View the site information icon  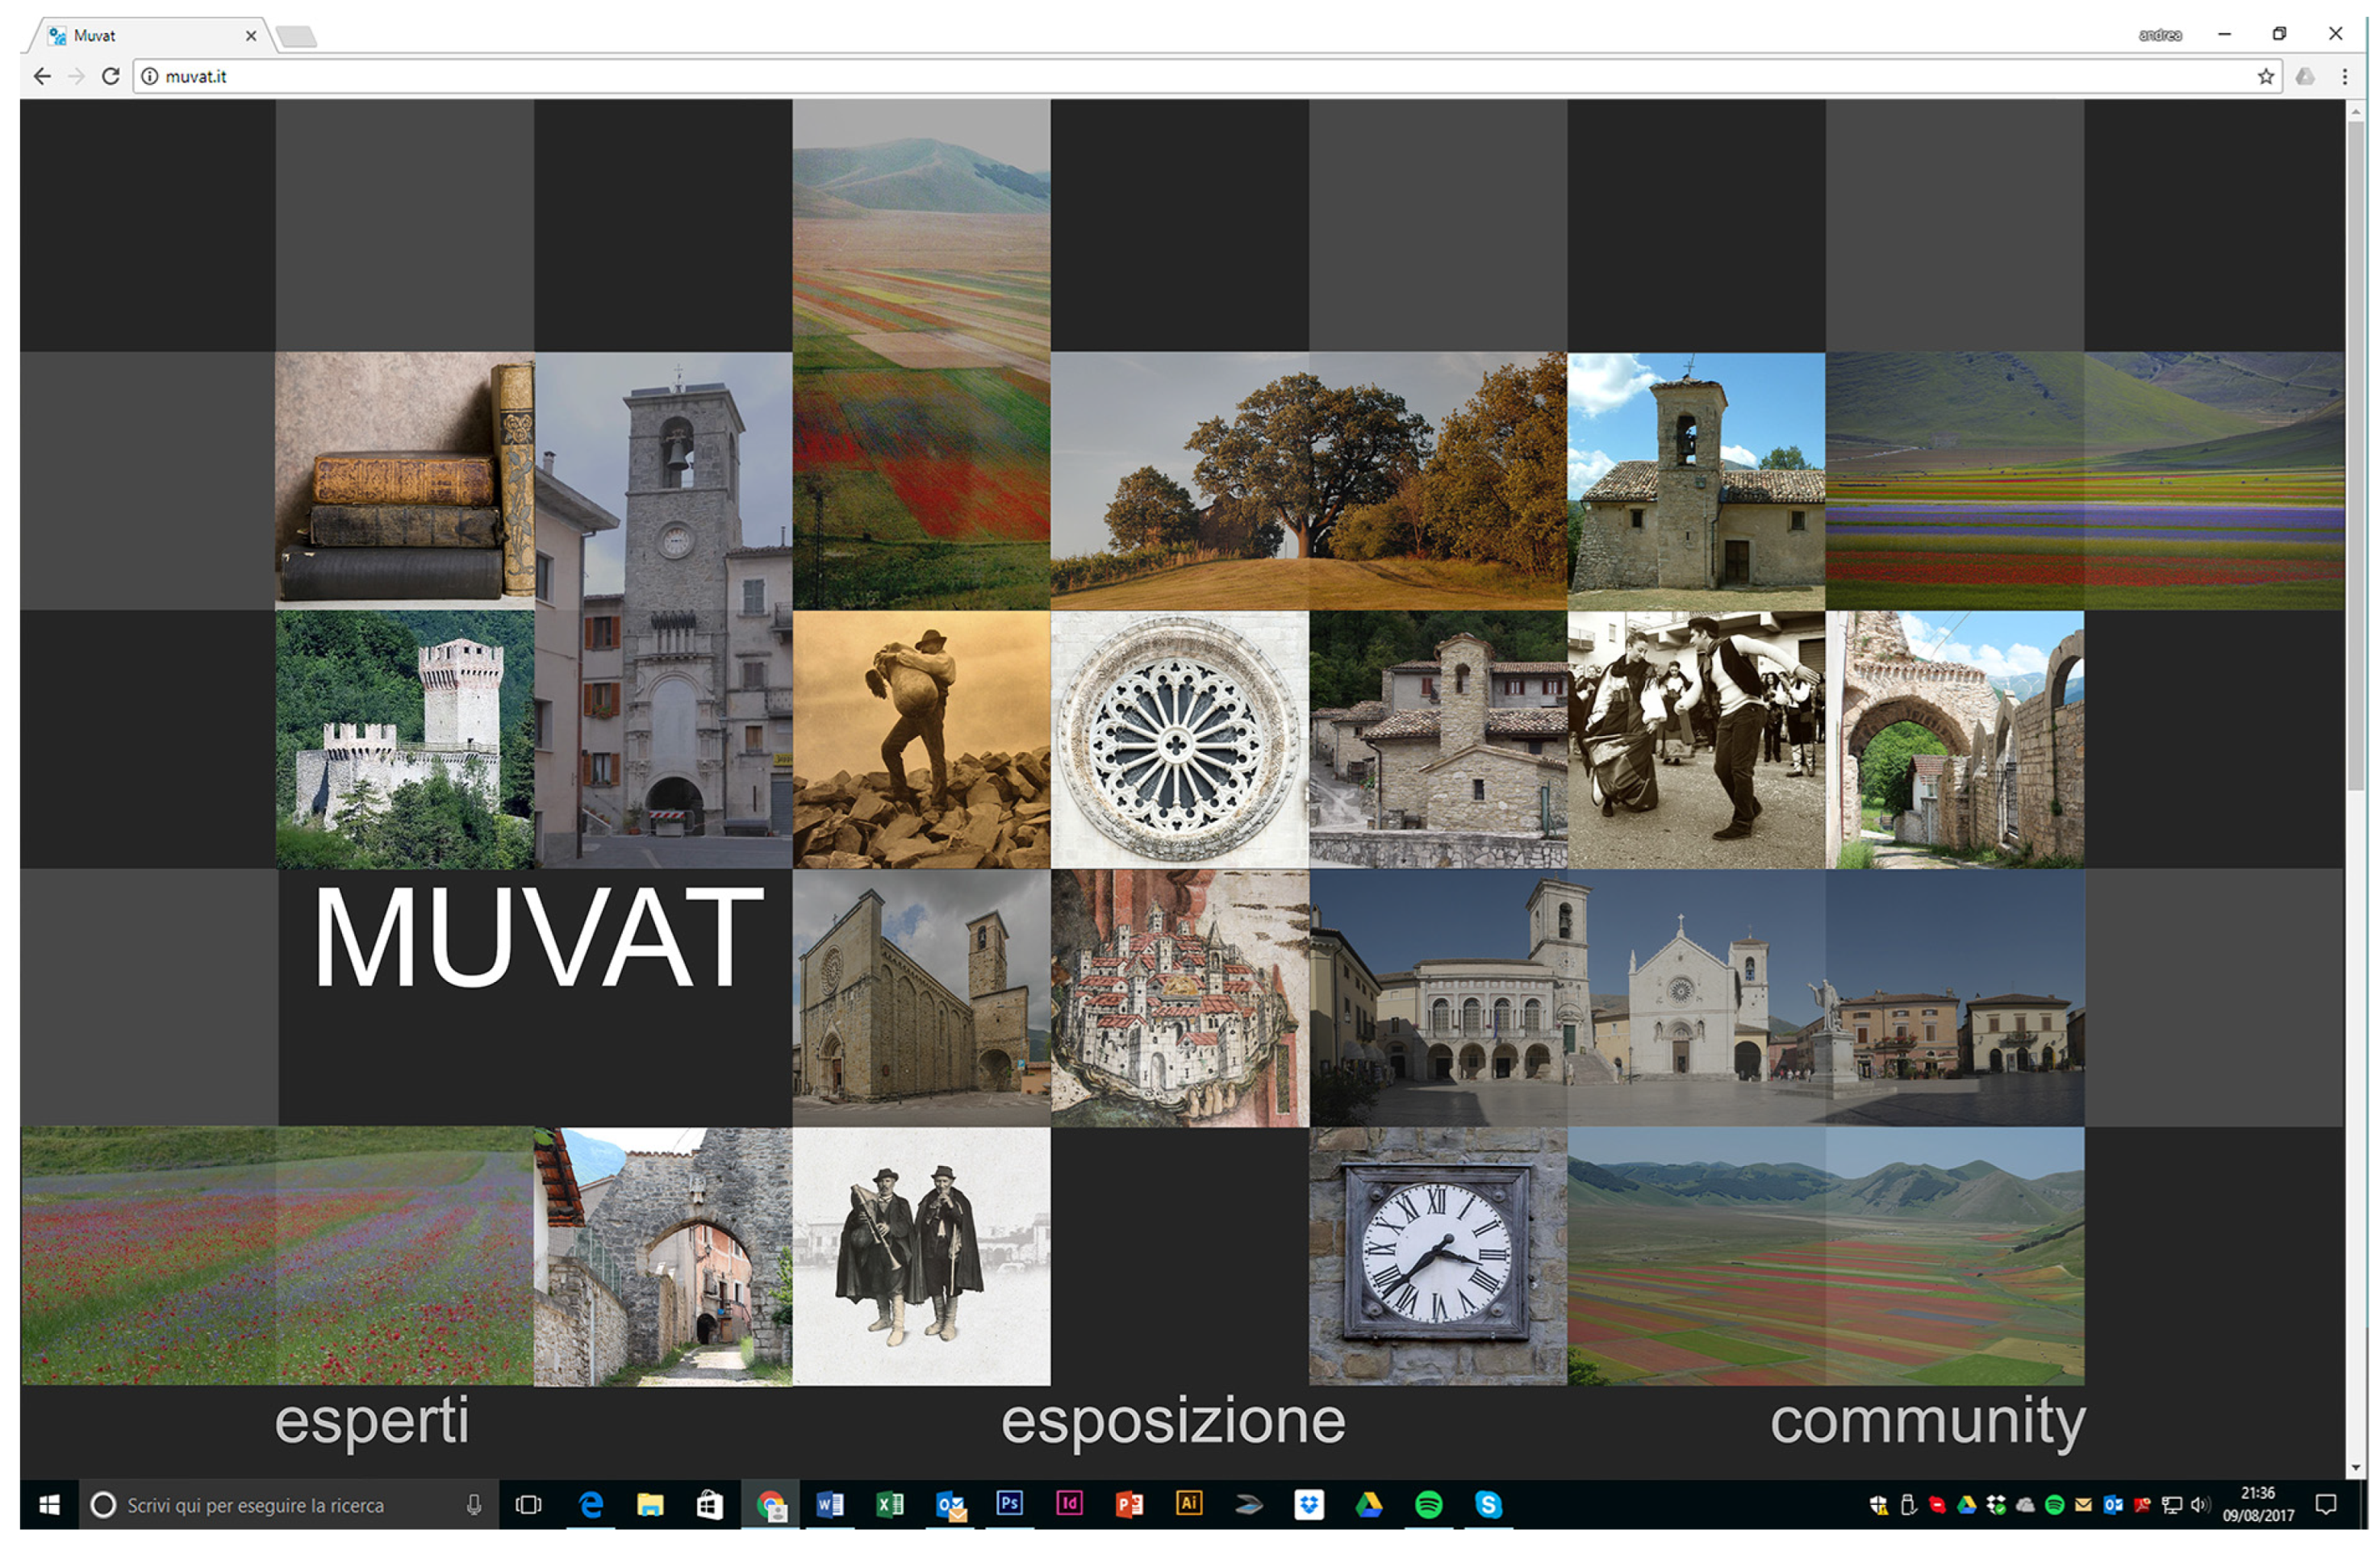pos(149,76)
